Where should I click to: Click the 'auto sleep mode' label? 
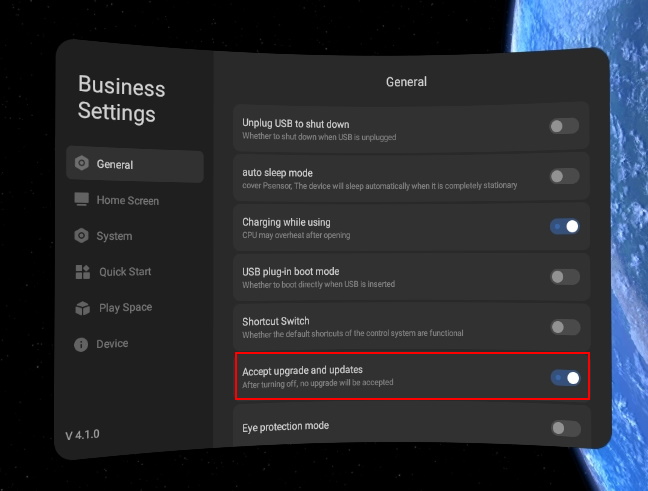[x=277, y=173]
